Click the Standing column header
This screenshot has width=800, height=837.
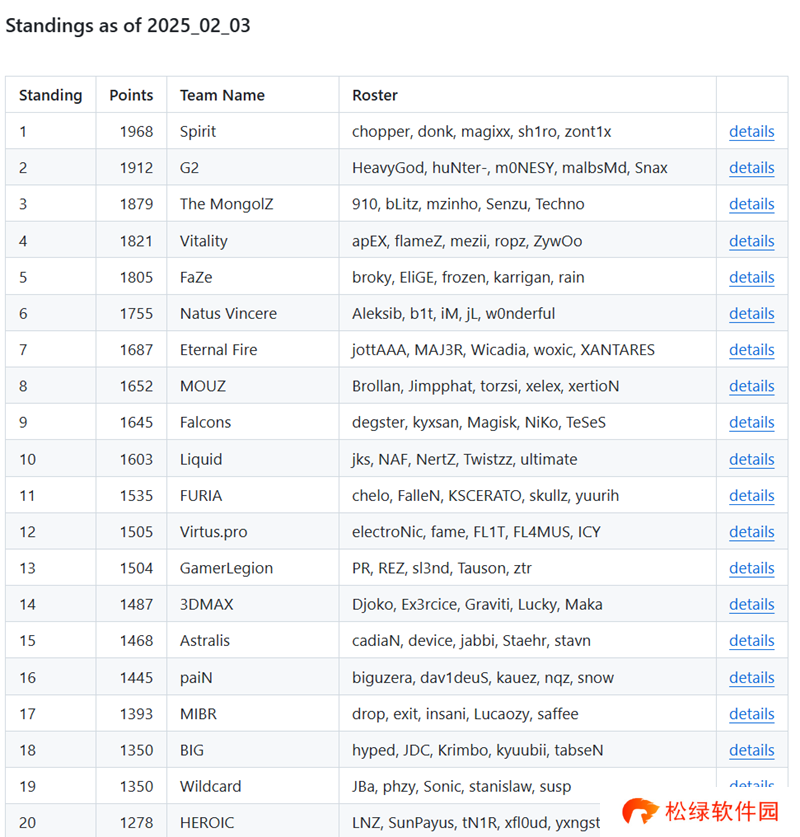point(50,95)
